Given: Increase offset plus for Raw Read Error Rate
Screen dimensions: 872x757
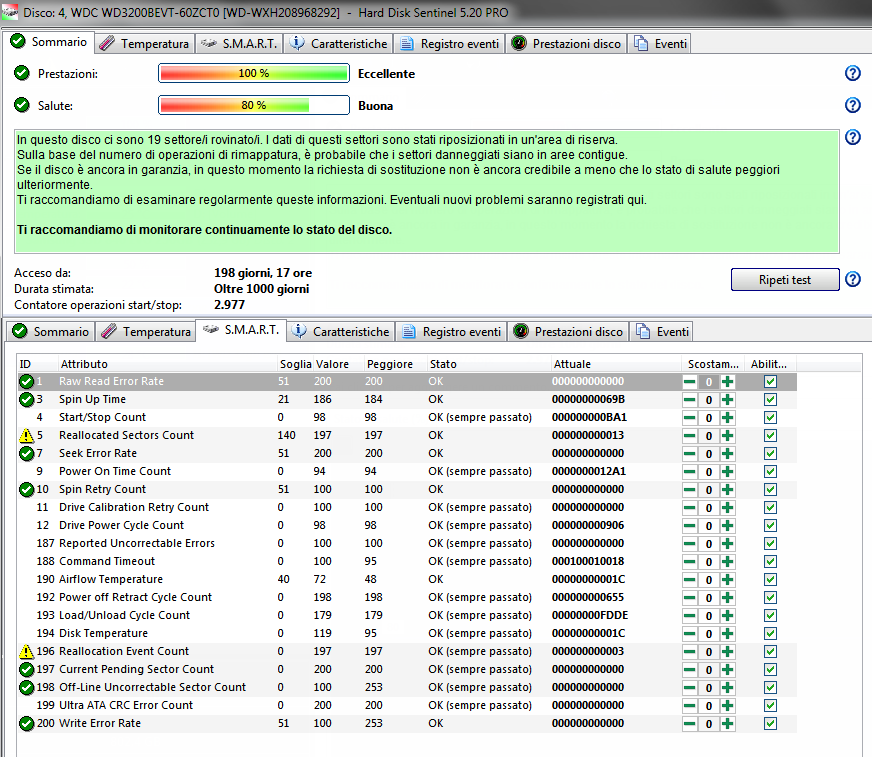Looking at the screenshot, I should 727,382.
